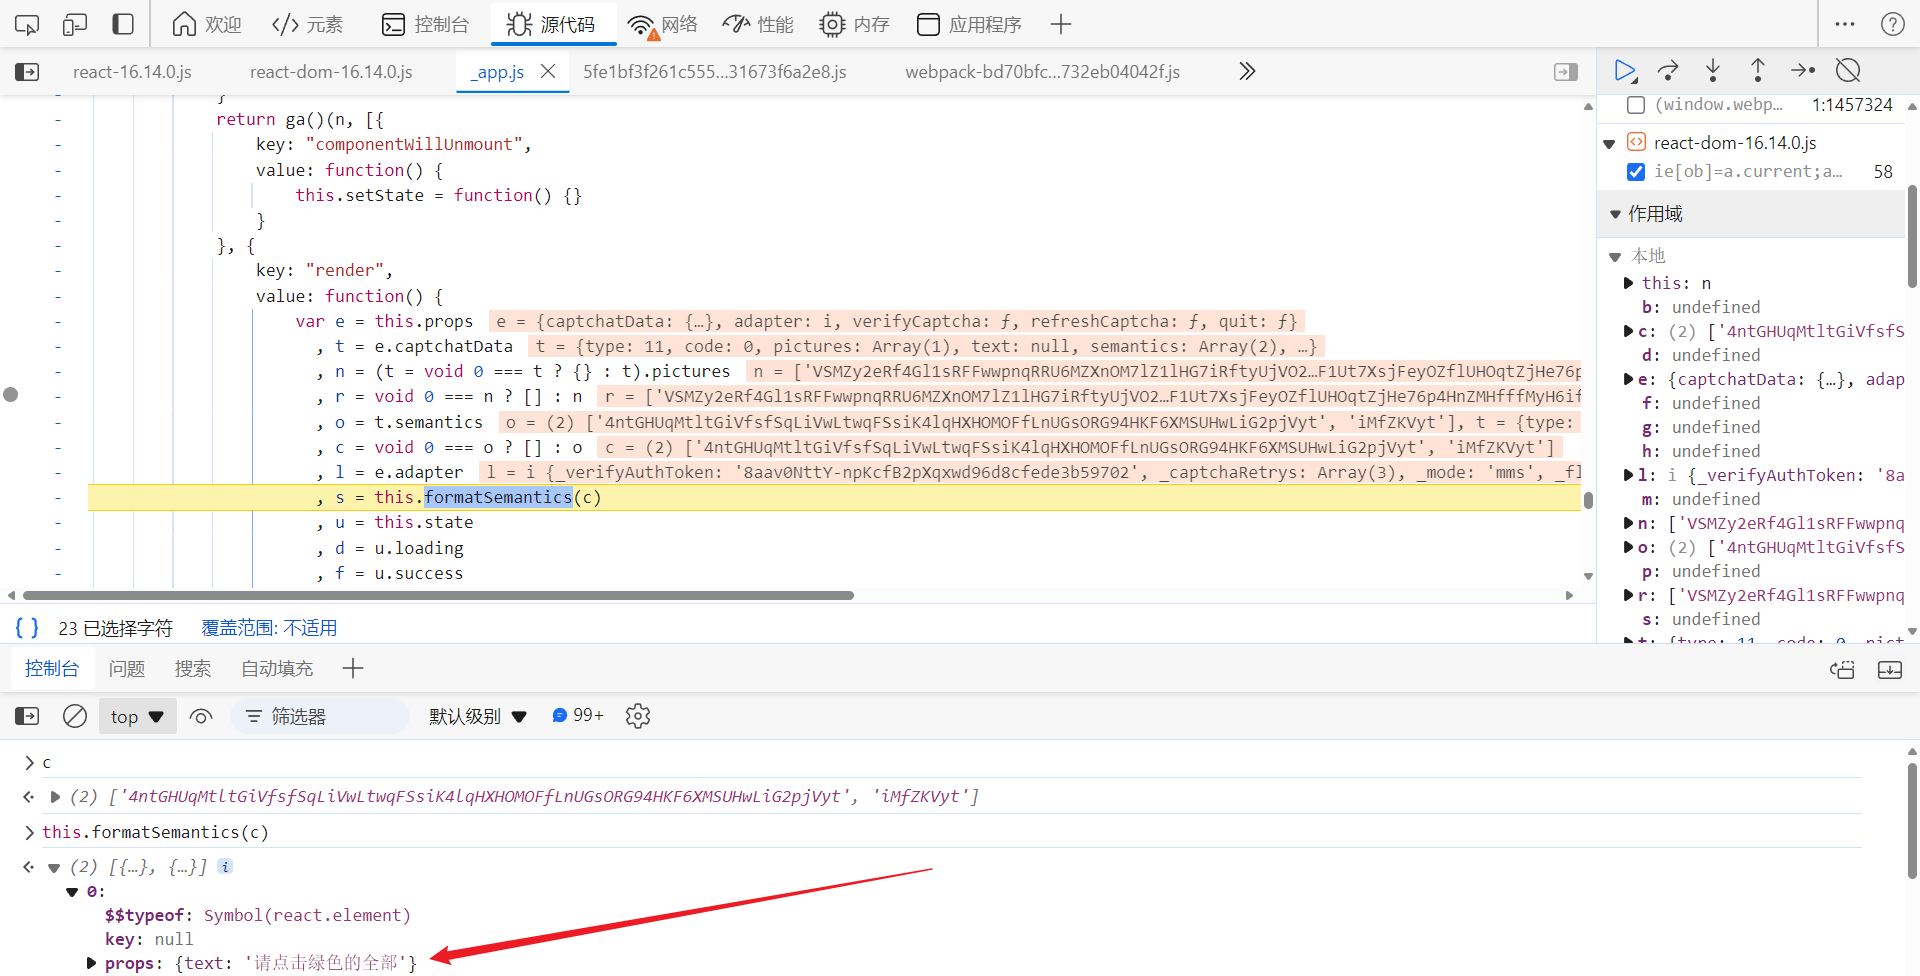Select the 源代码 sources tab
Image resolution: width=1920 pixels, height=976 pixels.
pos(551,24)
